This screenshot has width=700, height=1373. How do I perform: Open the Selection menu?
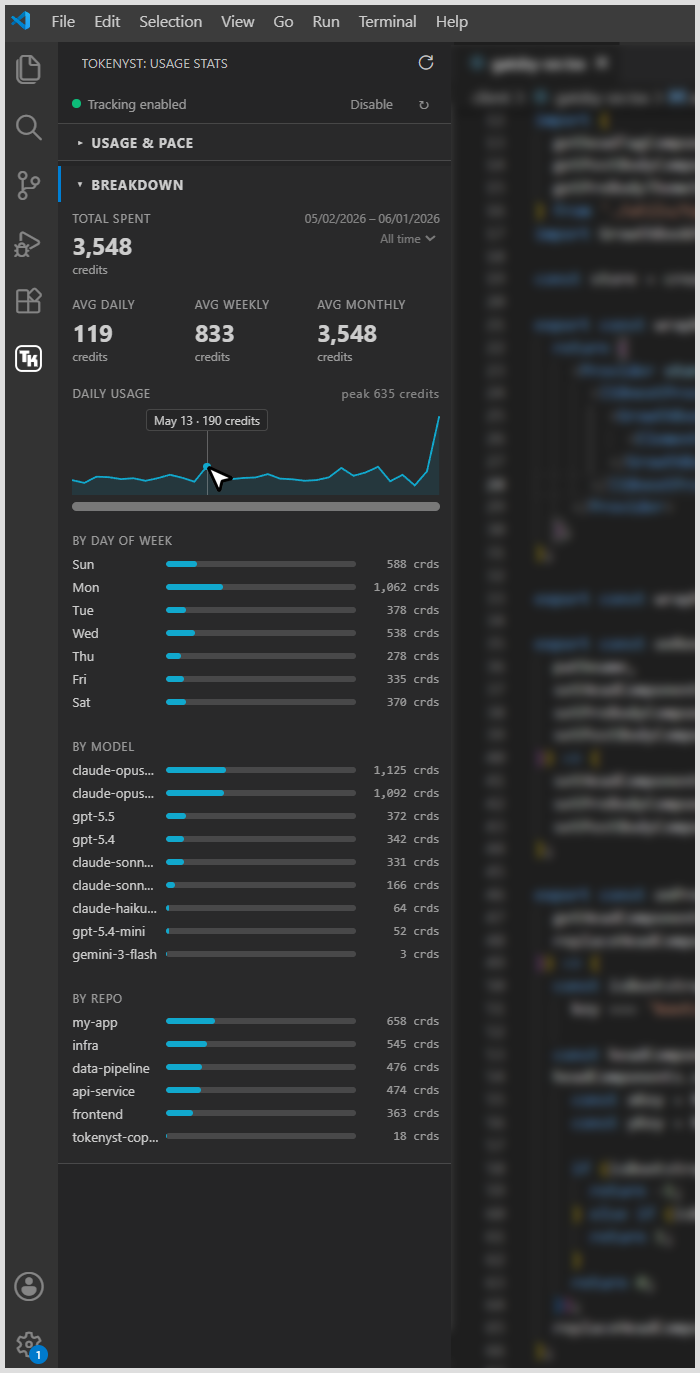tap(171, 21)
